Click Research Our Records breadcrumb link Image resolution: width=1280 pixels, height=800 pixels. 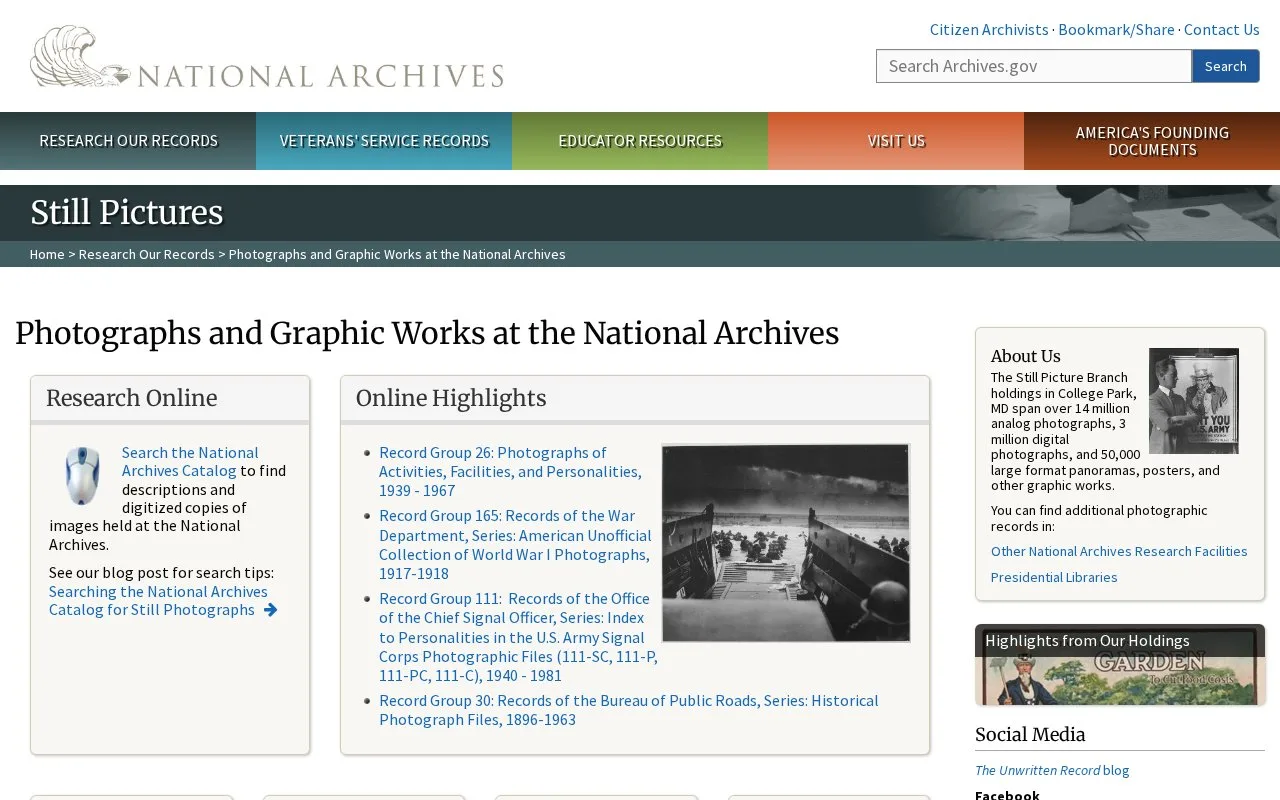(x=147, y=254)
